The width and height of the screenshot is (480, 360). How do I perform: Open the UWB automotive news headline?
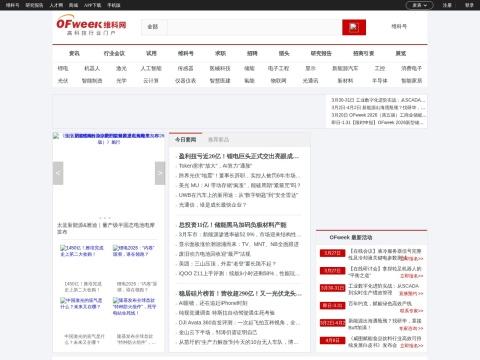pyautogui.click(x=238, y=195)
